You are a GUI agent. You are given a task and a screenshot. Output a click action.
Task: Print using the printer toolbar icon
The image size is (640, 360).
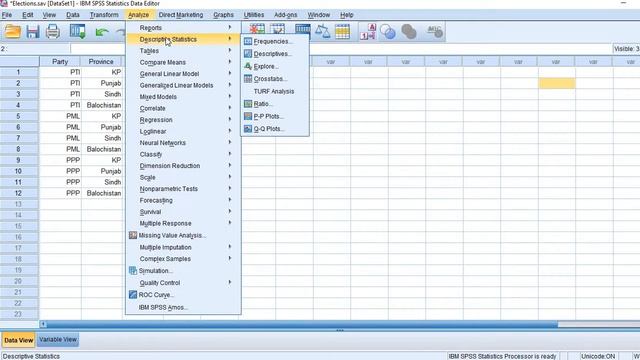[53, 31]
